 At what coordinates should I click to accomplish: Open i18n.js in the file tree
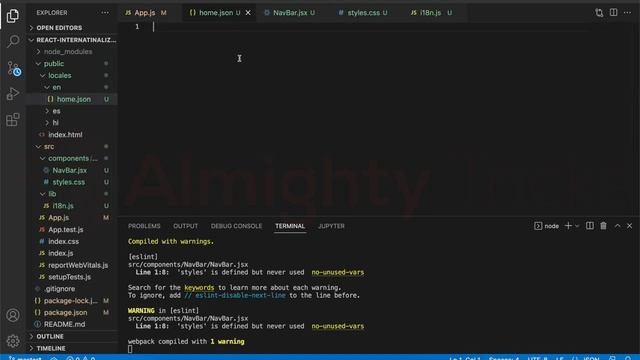coord(72,206)
